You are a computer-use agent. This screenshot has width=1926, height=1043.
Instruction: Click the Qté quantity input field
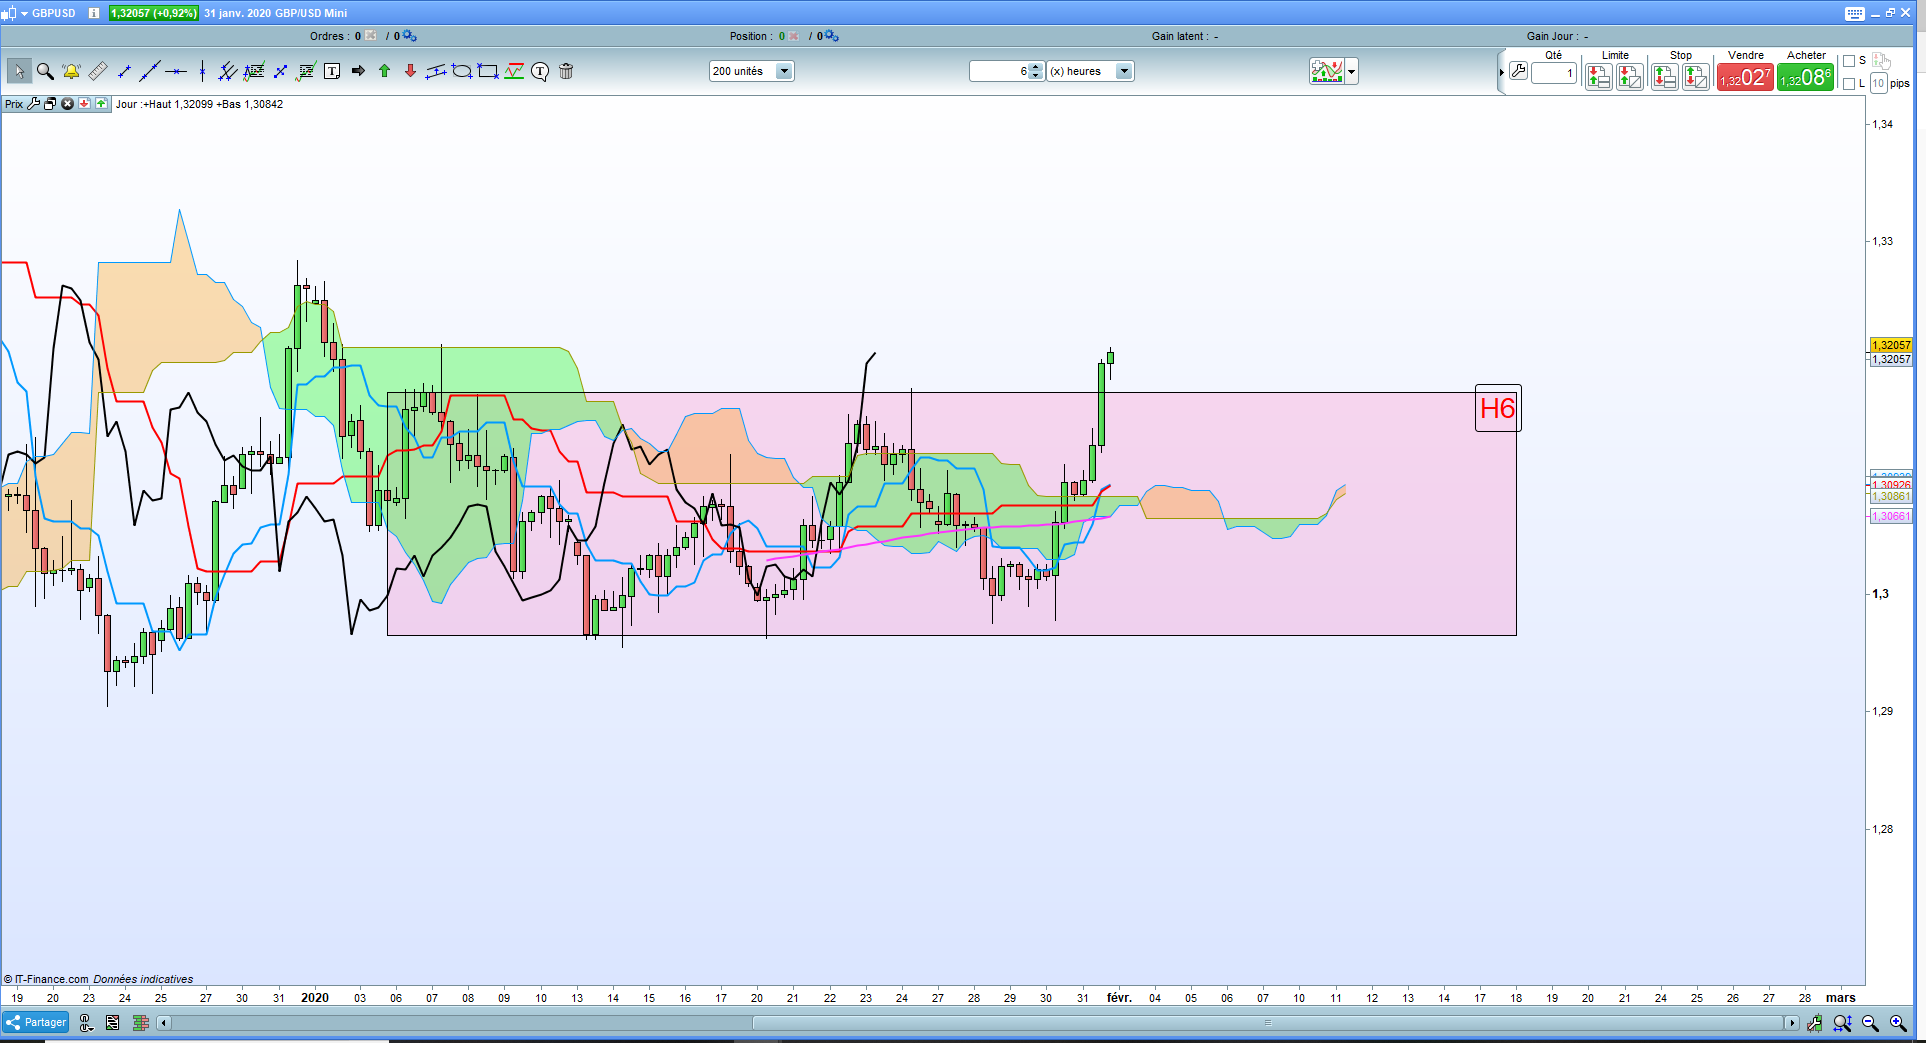[x=1554, y=73]
